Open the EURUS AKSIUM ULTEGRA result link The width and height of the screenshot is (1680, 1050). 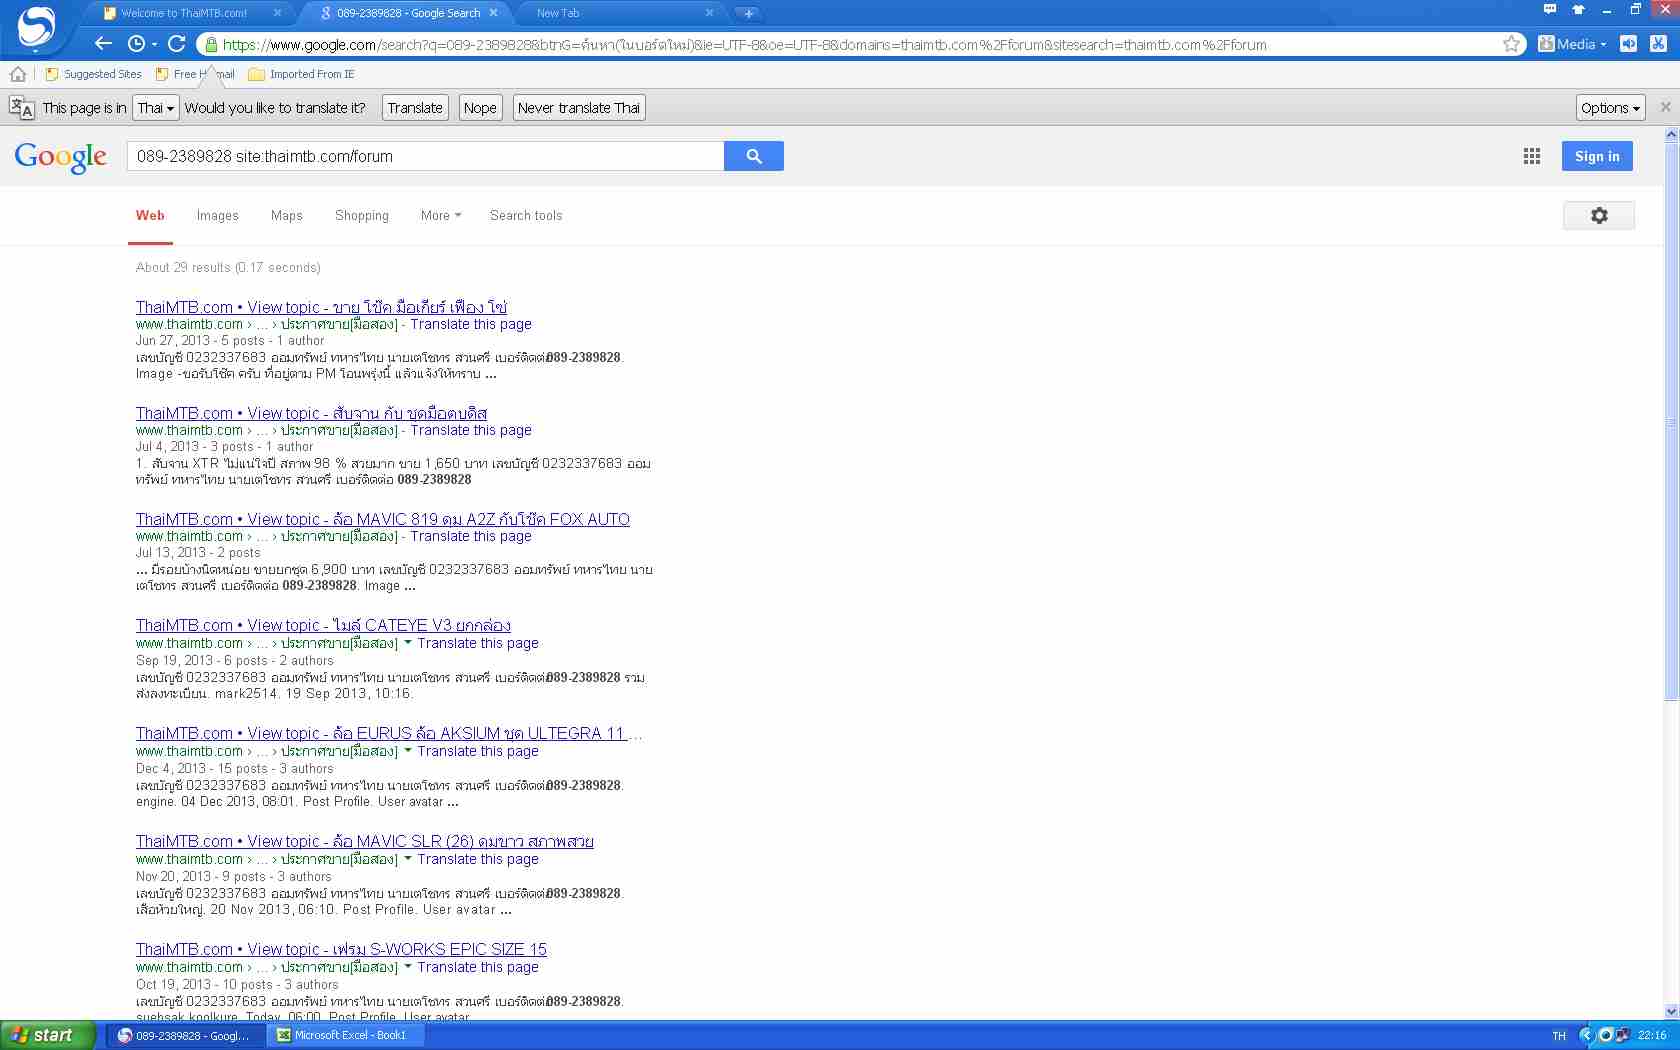click(389, 733)
